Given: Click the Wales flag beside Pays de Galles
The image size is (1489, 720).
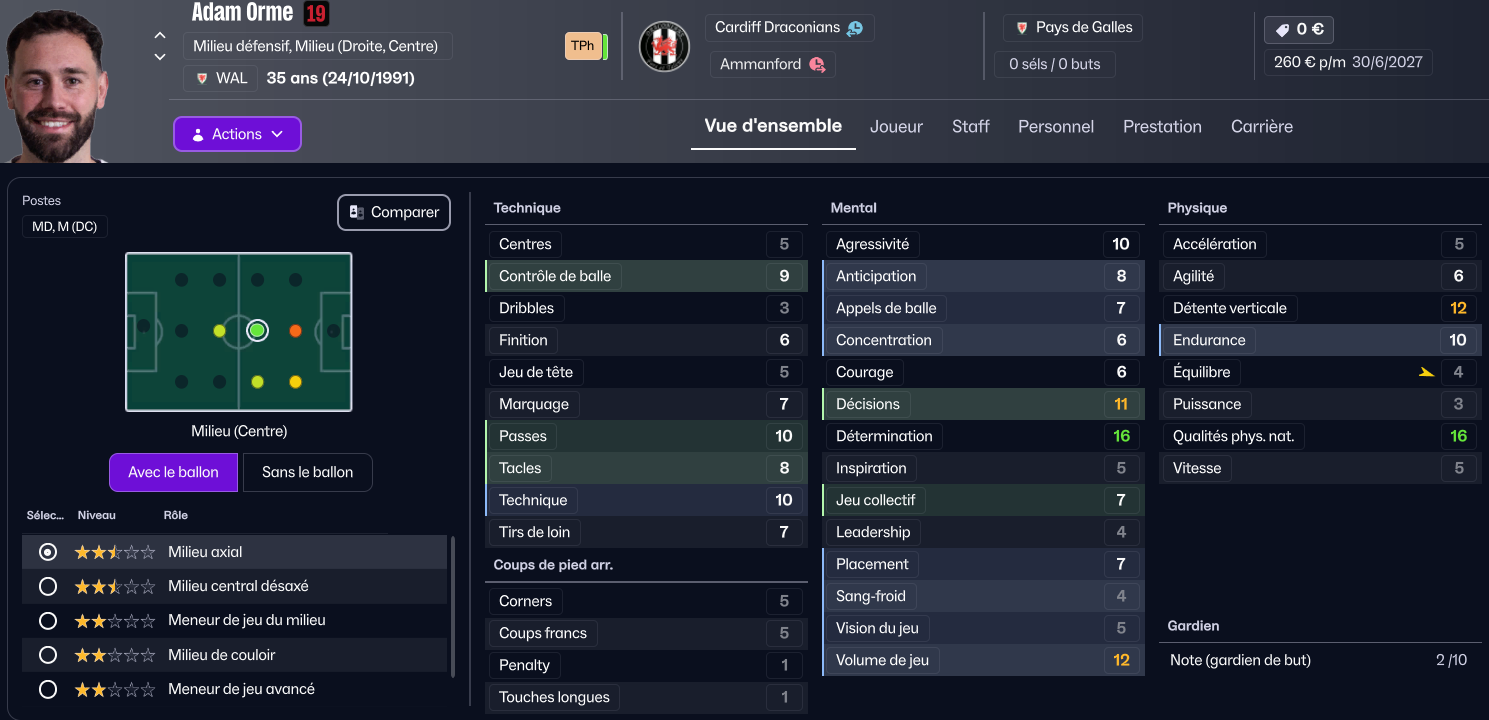Looking at the screenshot, I should tap(1022, 28).
